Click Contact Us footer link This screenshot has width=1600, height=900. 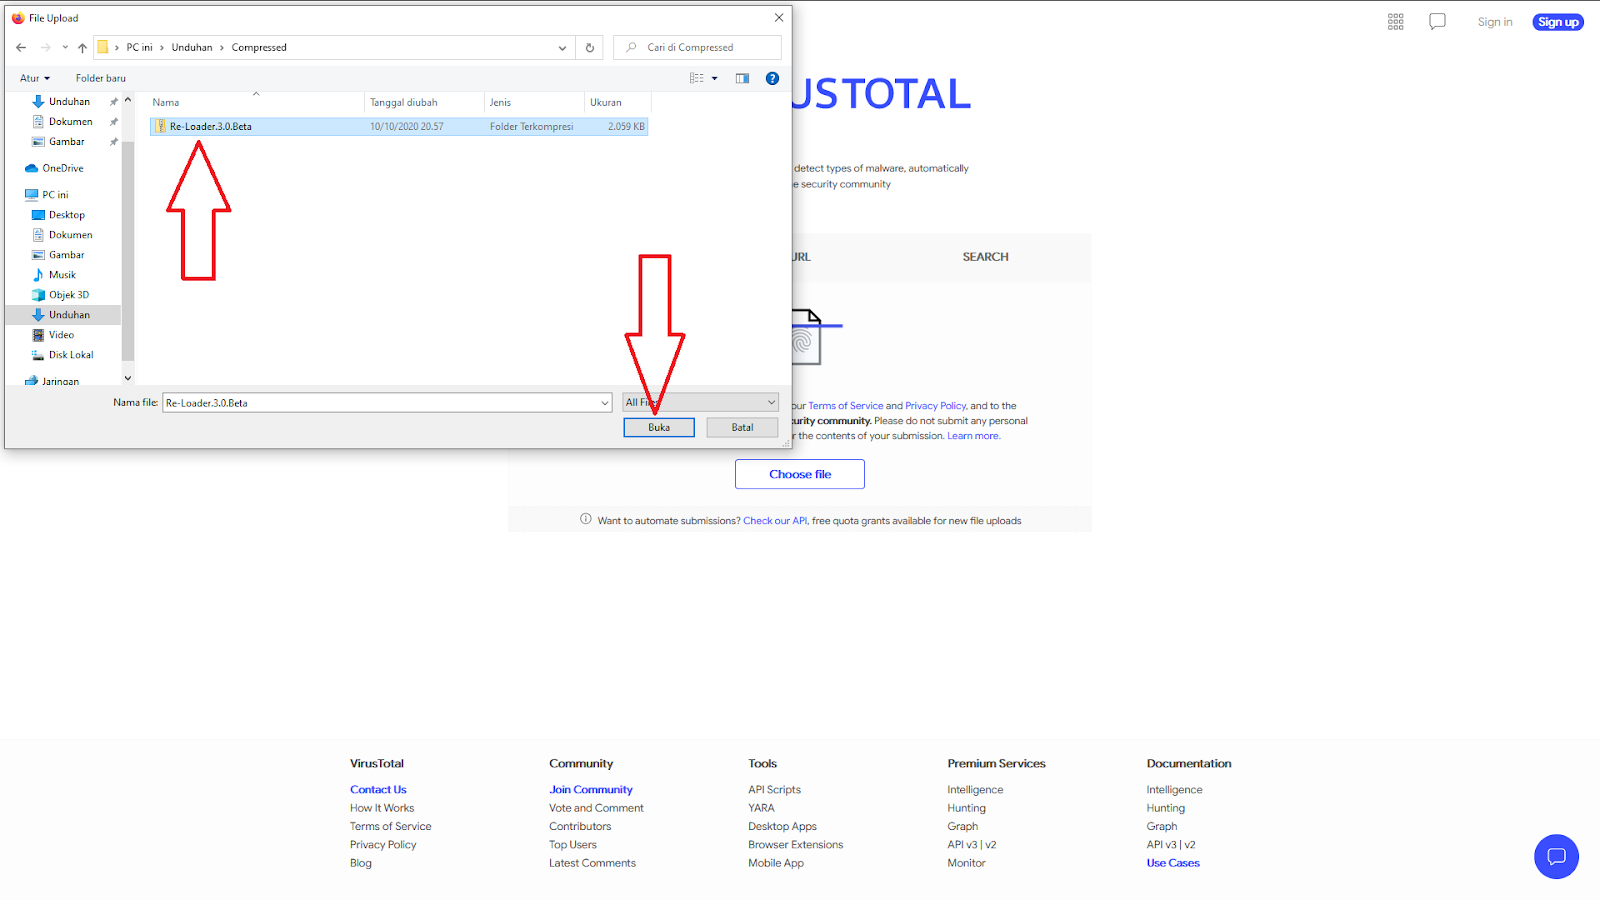378,790
